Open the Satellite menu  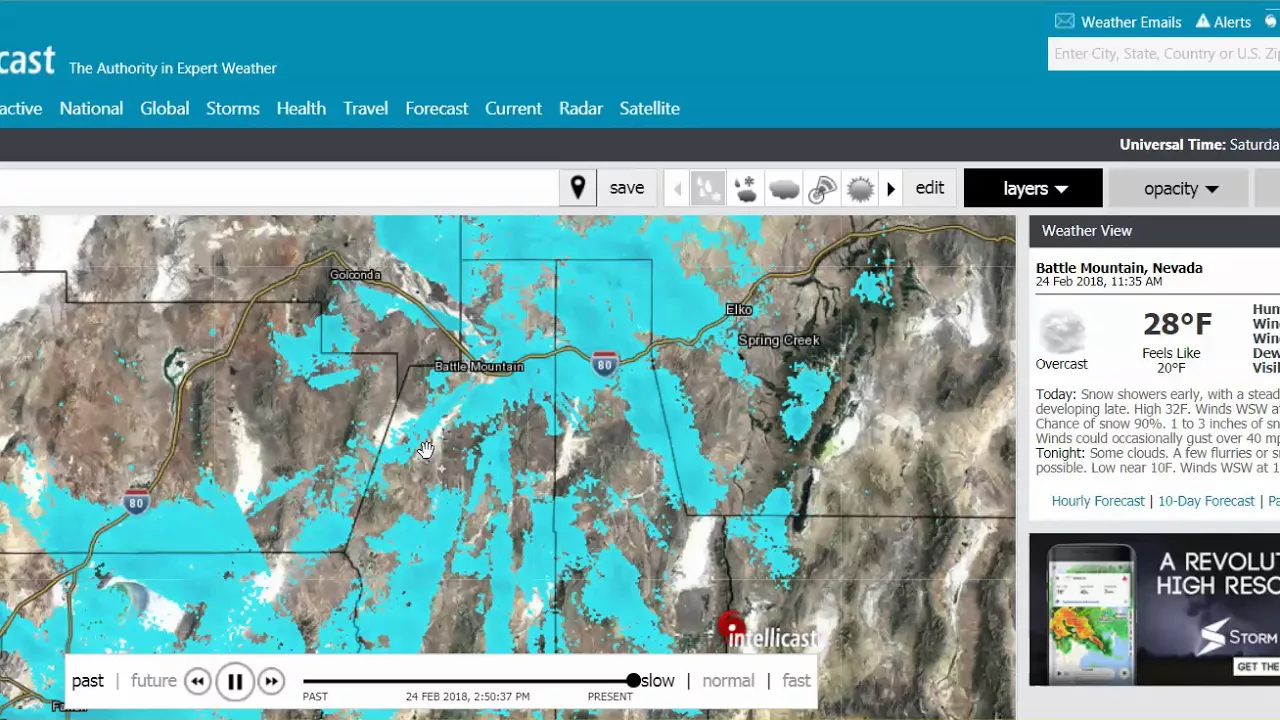point(650,108)
